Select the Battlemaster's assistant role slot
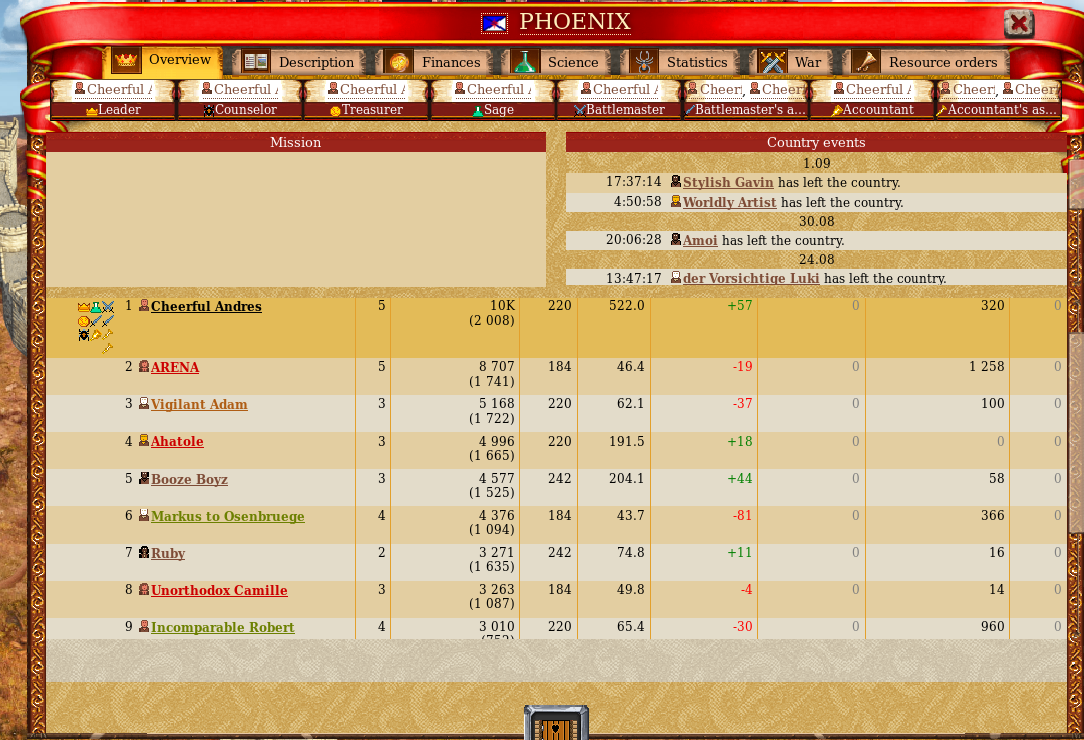1084x740 pixels. point(745,100)
